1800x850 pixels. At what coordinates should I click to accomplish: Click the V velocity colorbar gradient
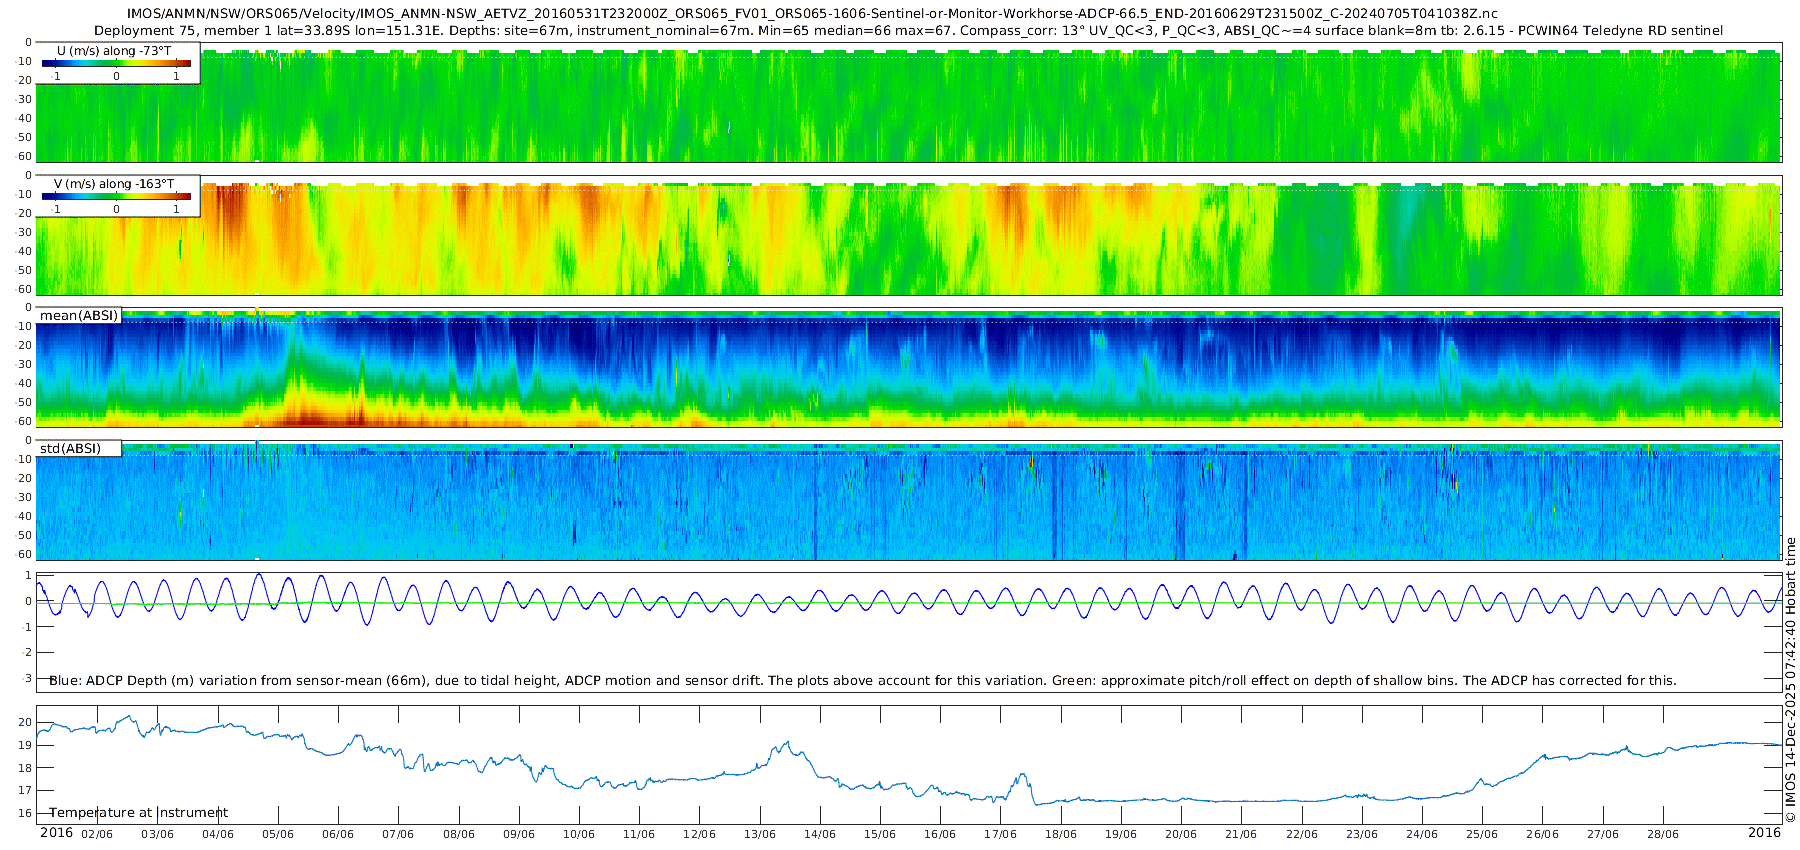(x=116, y=197)
